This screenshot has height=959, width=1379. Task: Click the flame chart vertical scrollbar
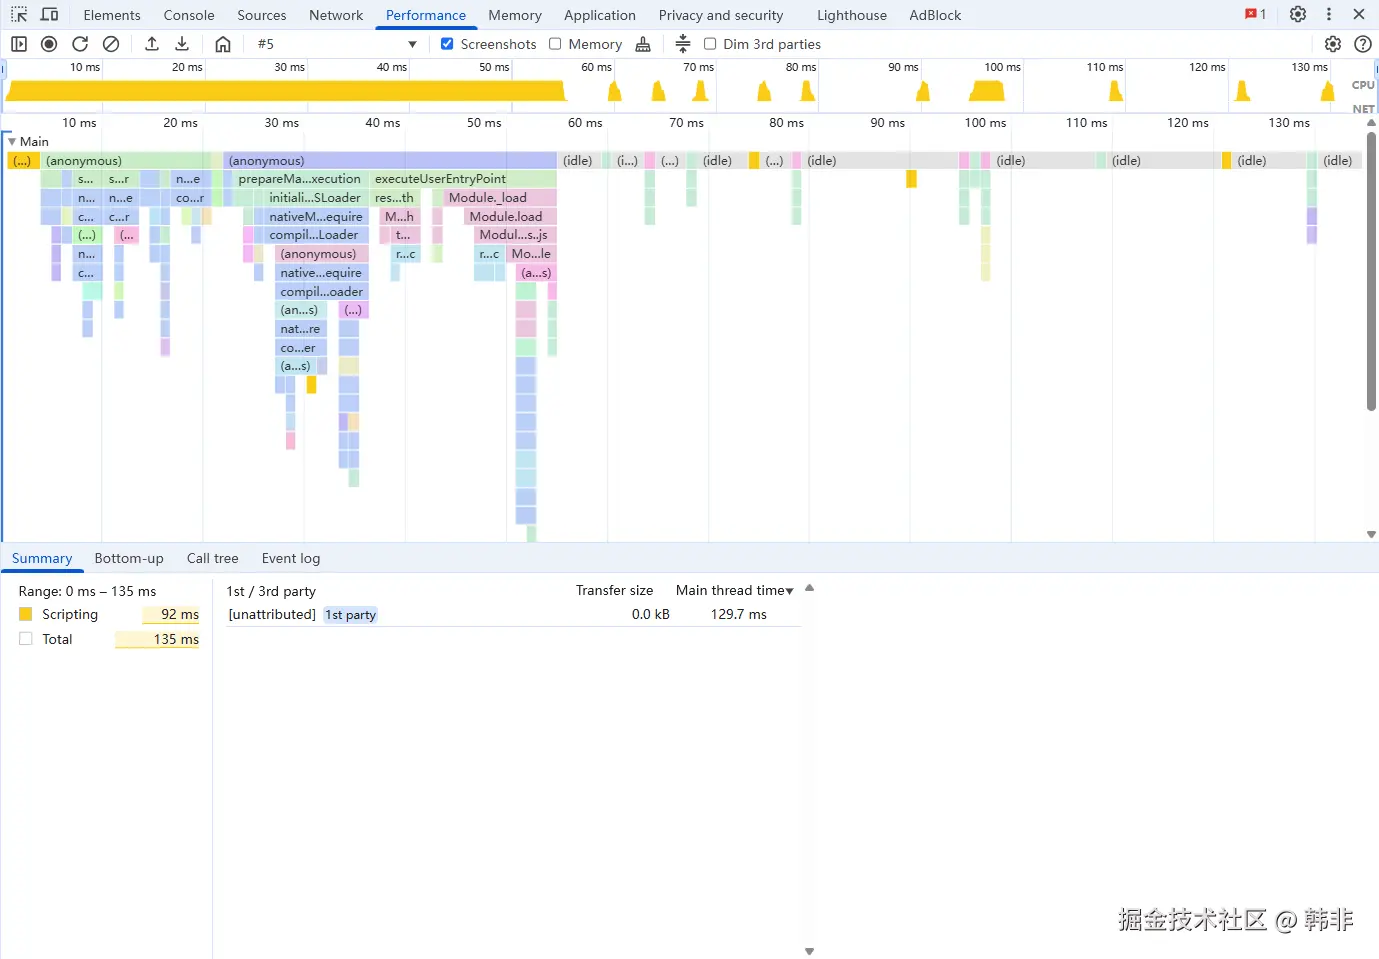pos(1371,271)
